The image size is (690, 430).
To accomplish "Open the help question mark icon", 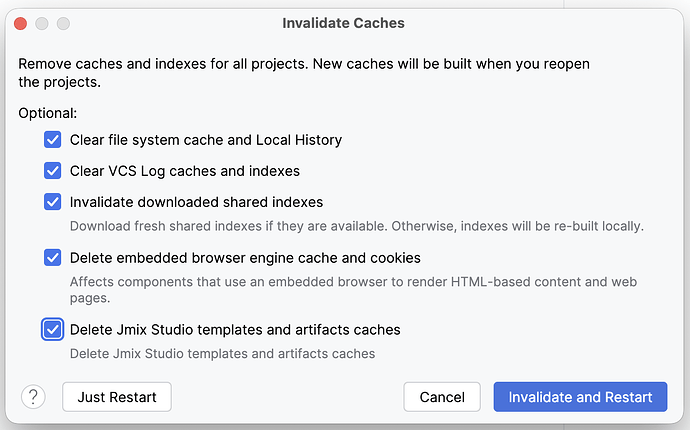I will (x=33, y=397).
